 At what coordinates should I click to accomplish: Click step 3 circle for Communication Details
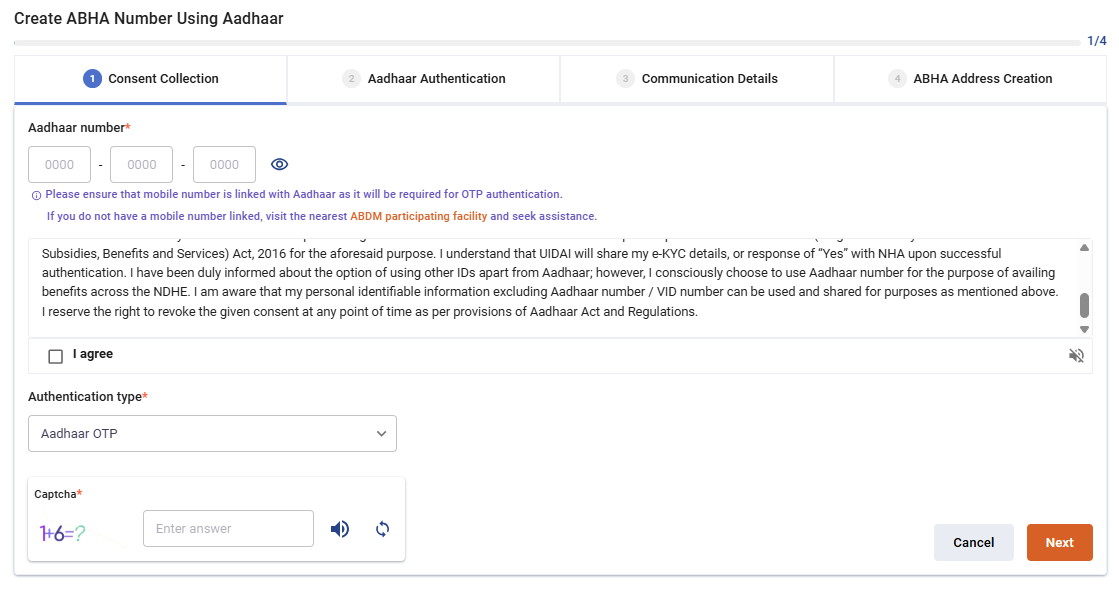[x=626, y=78]
